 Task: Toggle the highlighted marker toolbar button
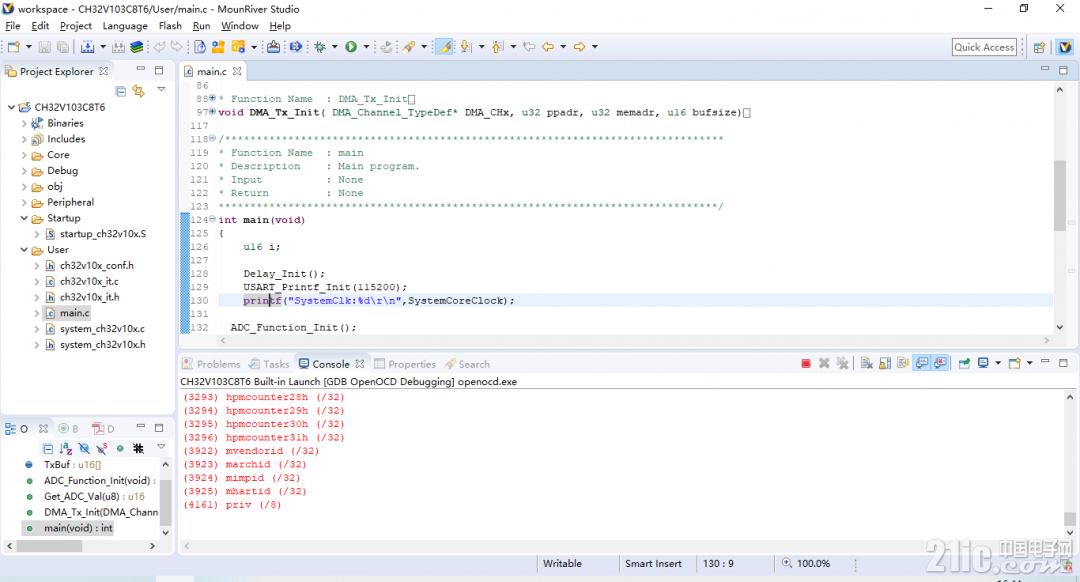(x=444, y=47)
